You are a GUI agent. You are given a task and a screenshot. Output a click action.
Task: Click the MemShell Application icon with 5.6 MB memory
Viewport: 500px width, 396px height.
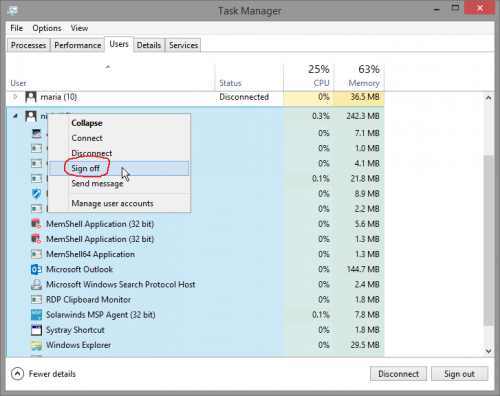coord(36,224)
